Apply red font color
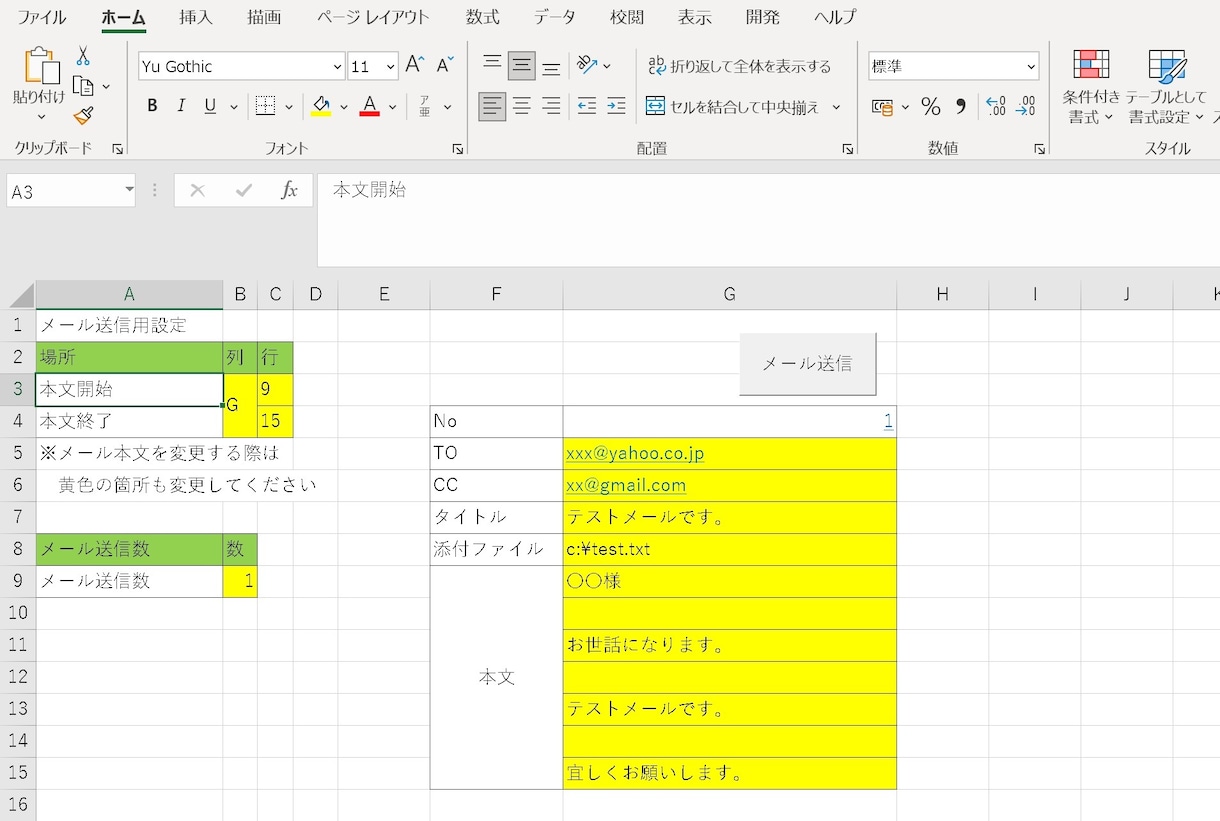This screenshot has width=1220, height=821. [369, 106]
